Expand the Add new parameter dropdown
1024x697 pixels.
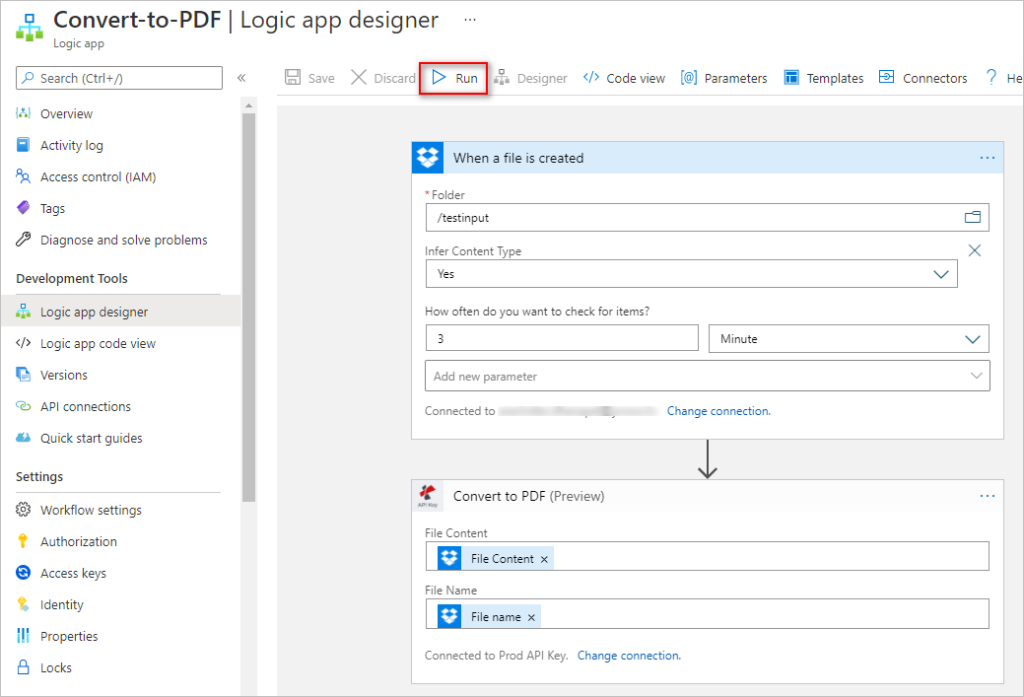click(976, 375)
